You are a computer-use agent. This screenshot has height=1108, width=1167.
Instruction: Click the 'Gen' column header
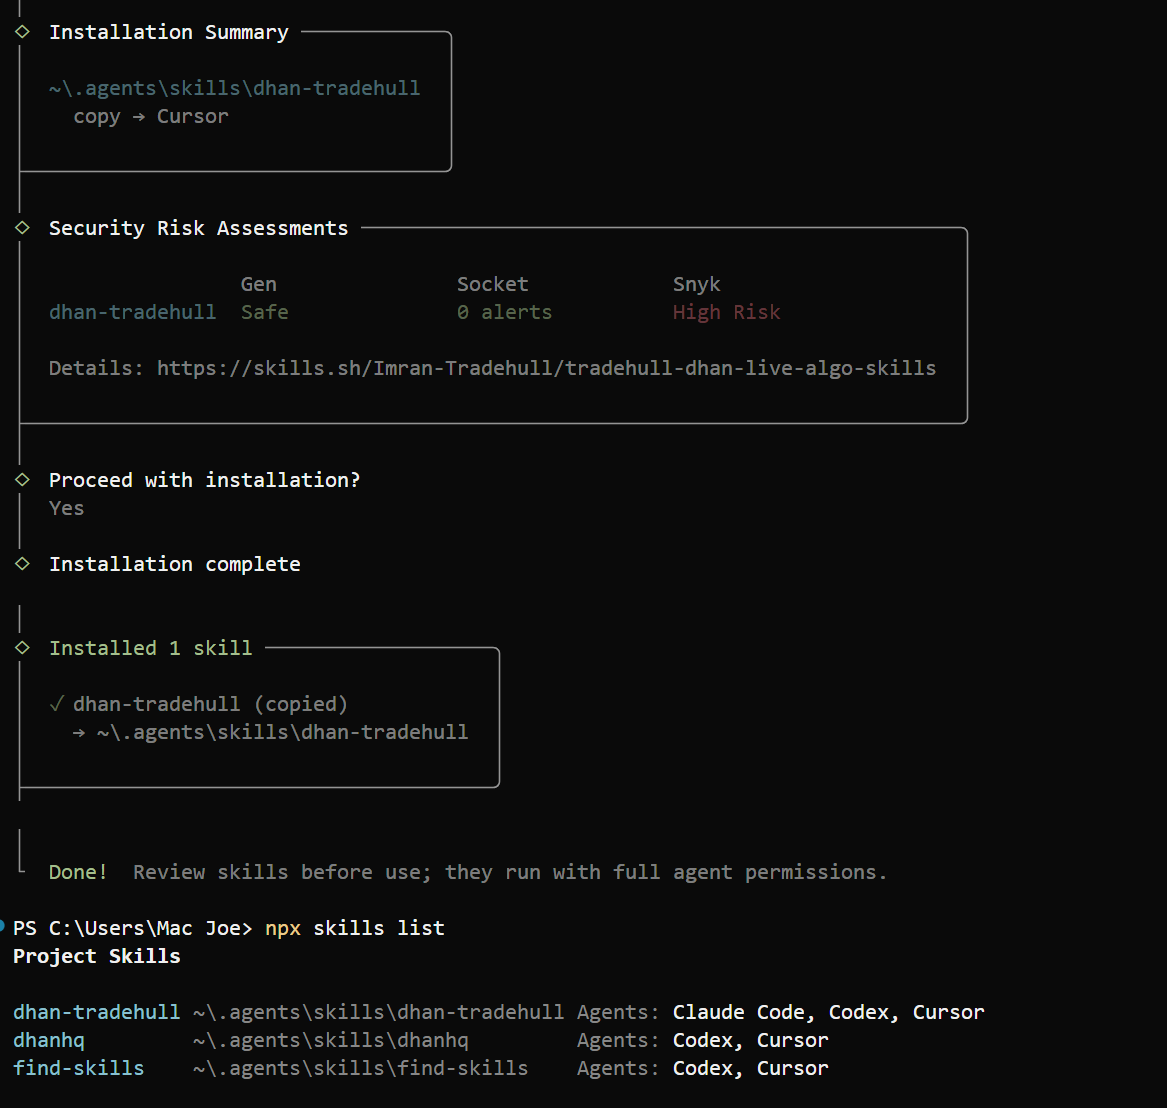coord(259,284)
